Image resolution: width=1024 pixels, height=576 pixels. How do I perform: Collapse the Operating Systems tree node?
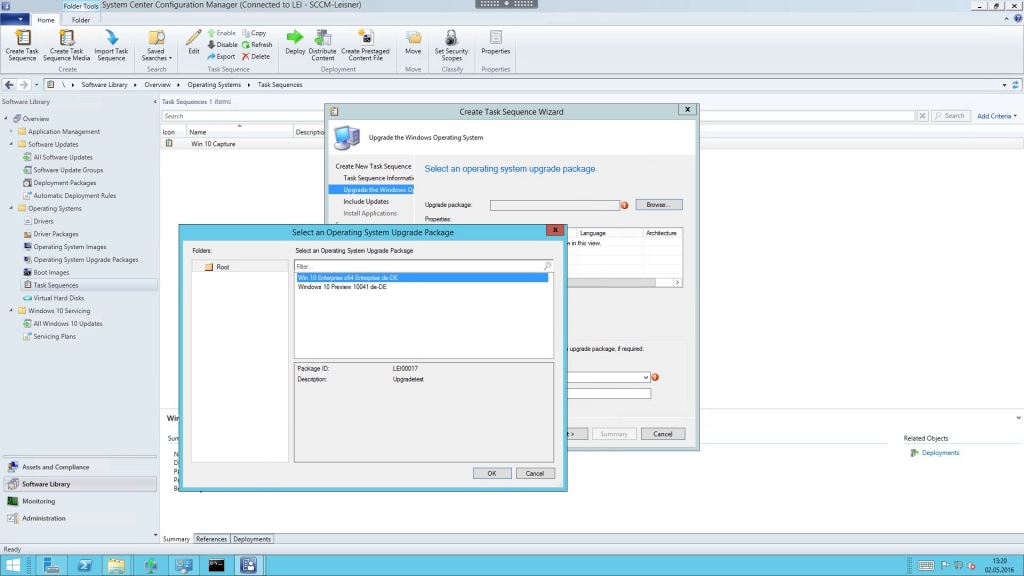pyautogui.click(x=11, y=208)
